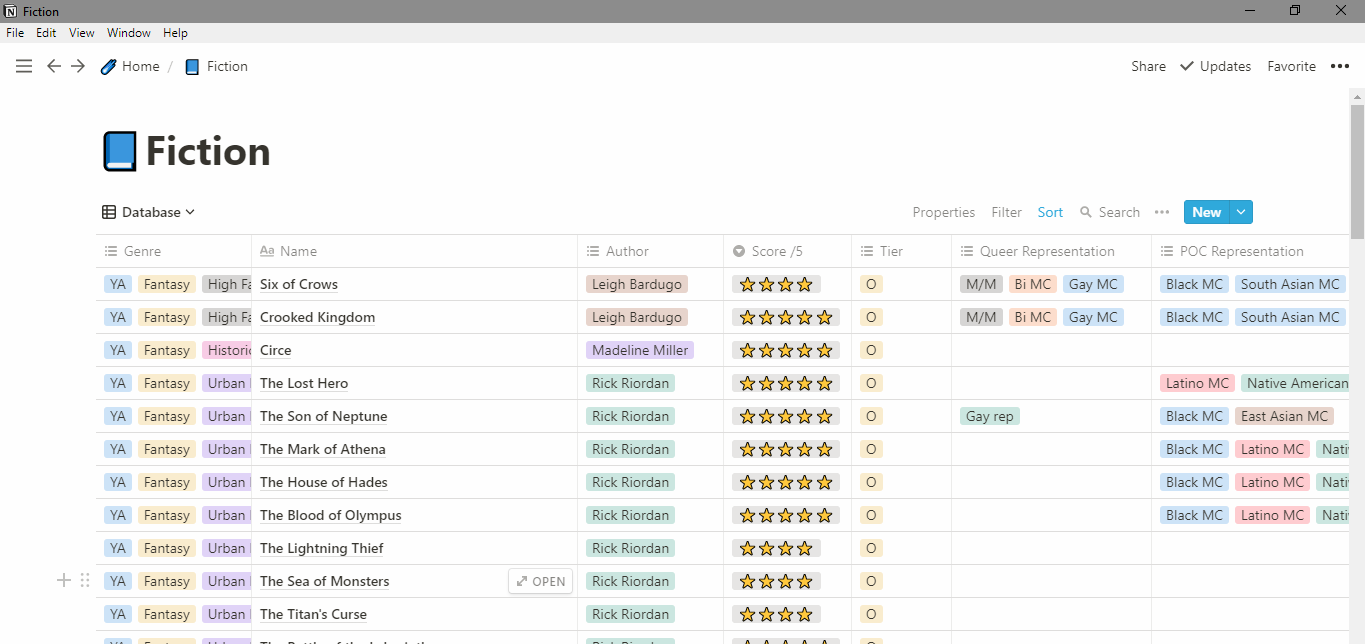The width and height of the screenshot is (1365, 644).
Task: Navigate to Home in the breadcrumb
Action: point(130,66)
